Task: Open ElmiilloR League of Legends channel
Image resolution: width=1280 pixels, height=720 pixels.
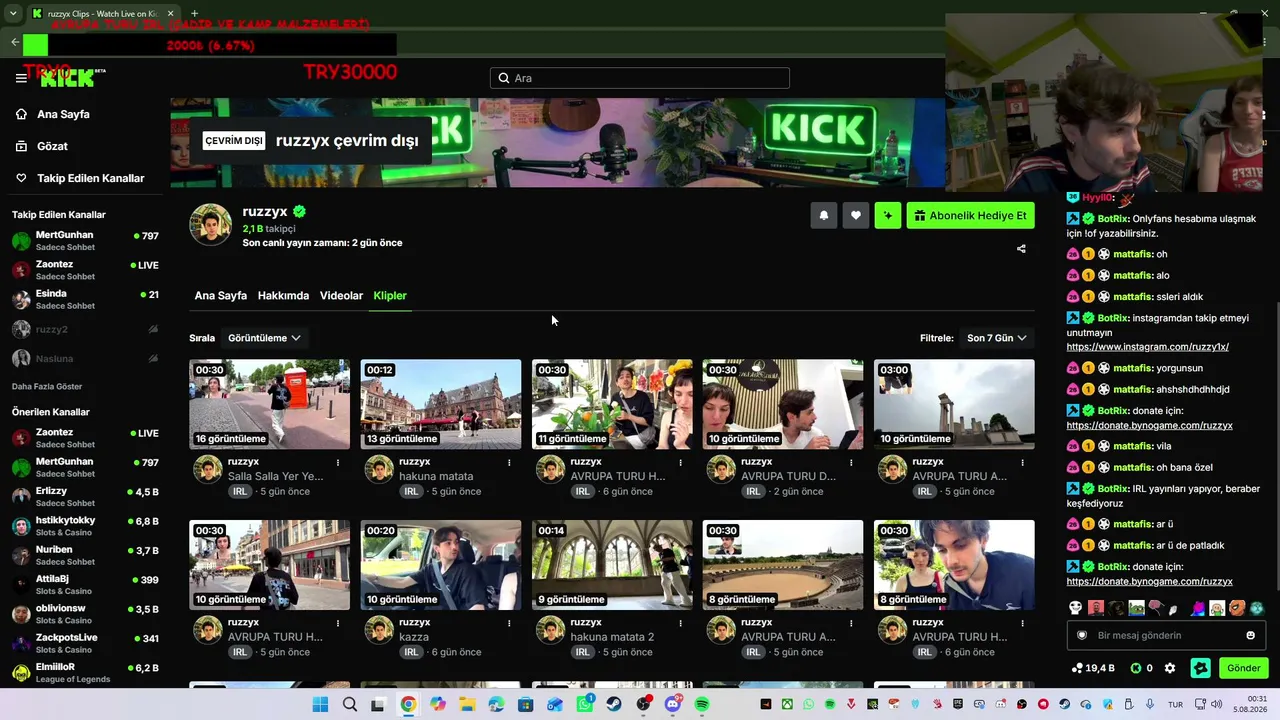Action: click(85, 672)
